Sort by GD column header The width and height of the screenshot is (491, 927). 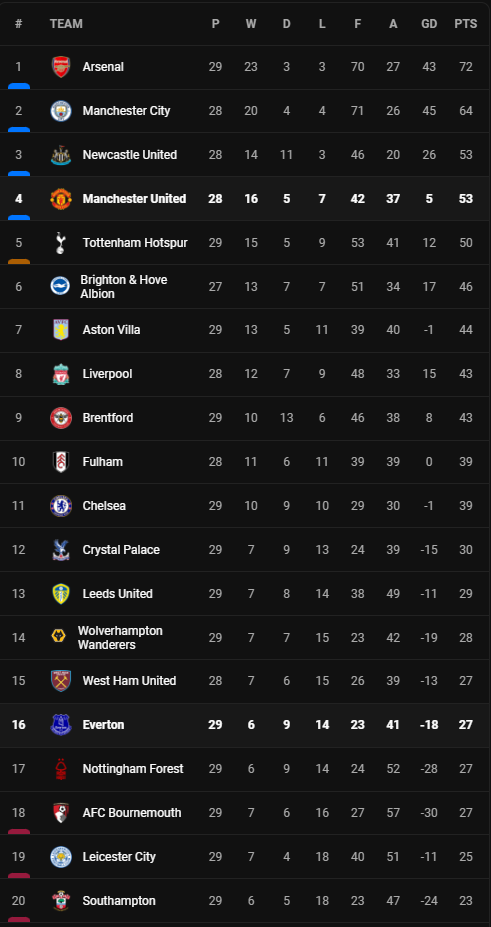[429, 24]
